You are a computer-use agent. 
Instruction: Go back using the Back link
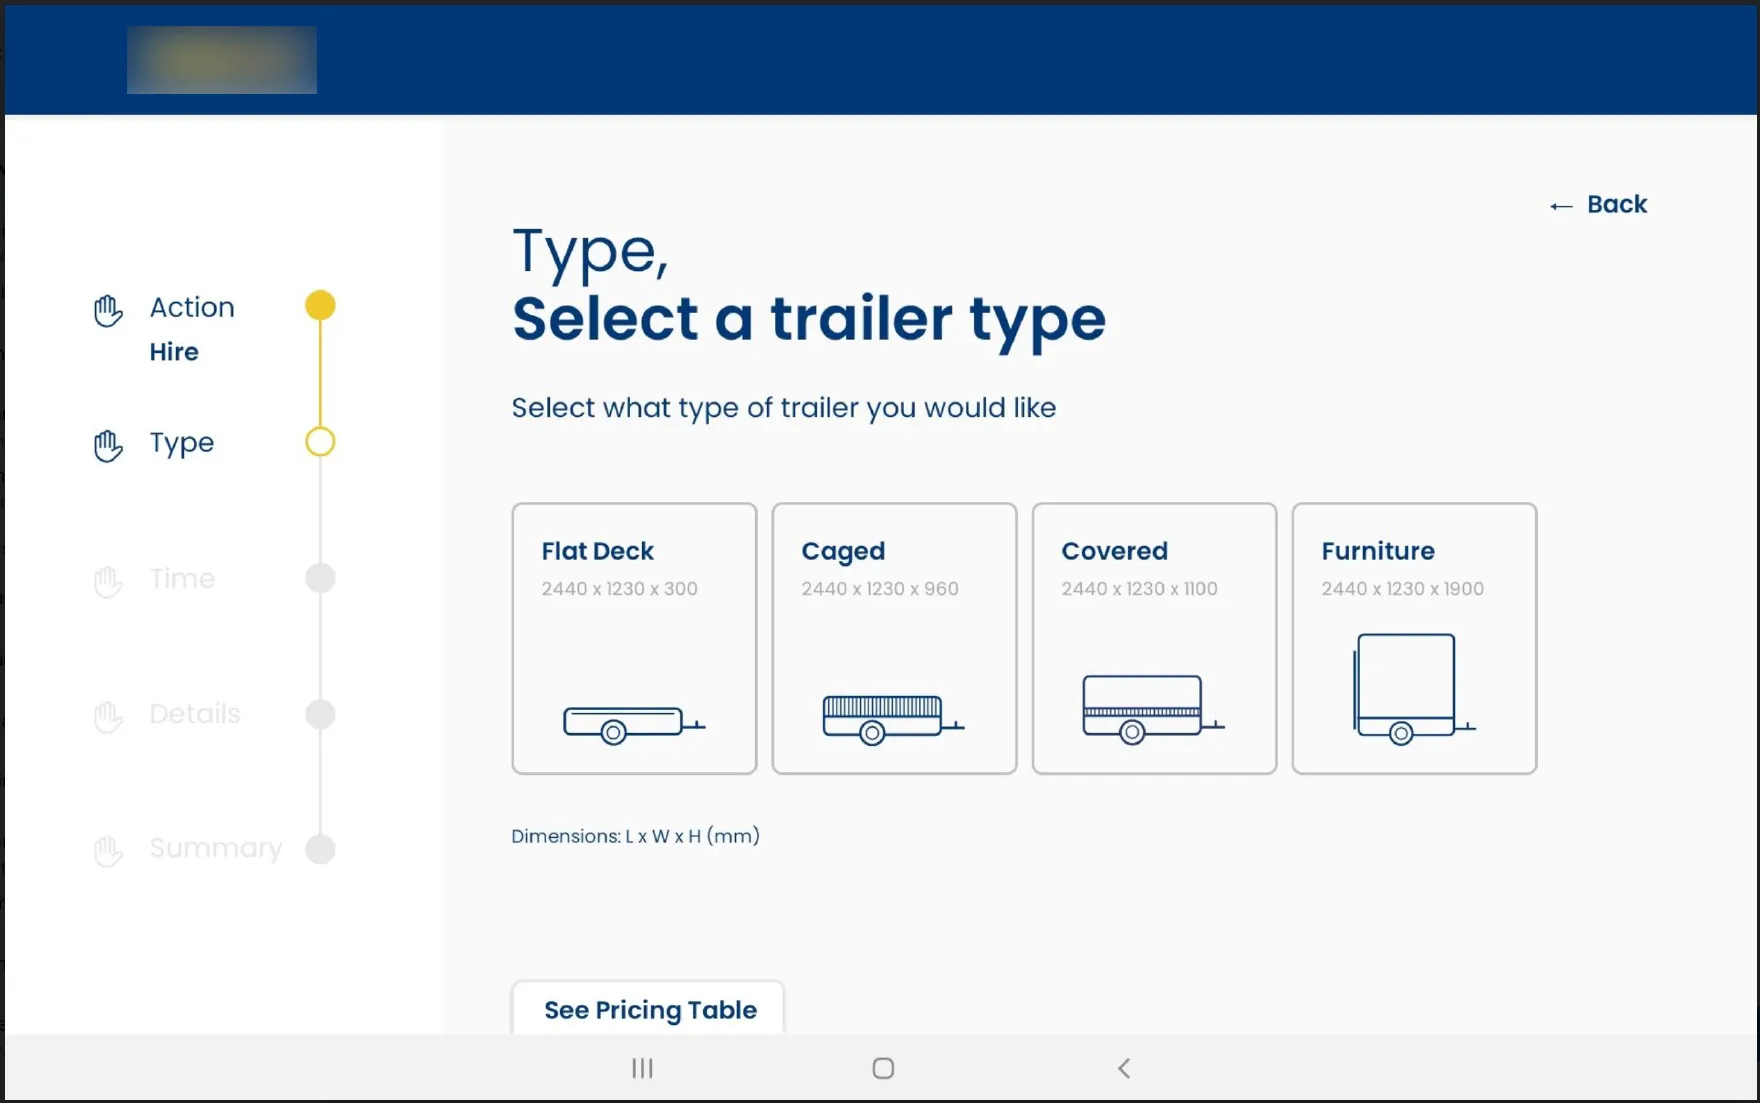coord(1598,204)
